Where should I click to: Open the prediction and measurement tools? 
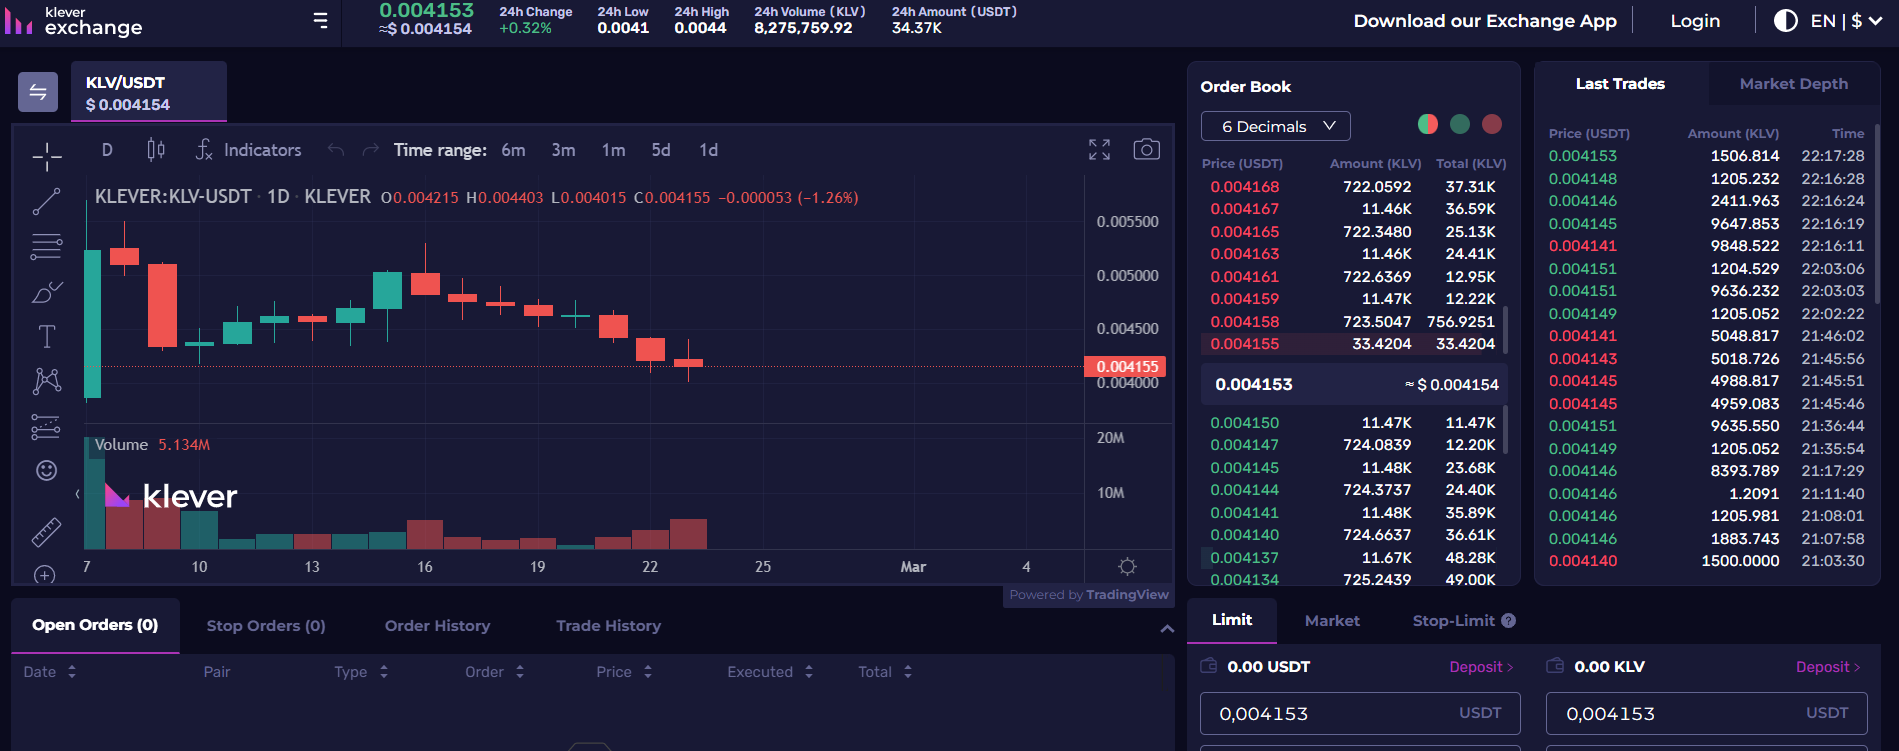tap(46, 427)
